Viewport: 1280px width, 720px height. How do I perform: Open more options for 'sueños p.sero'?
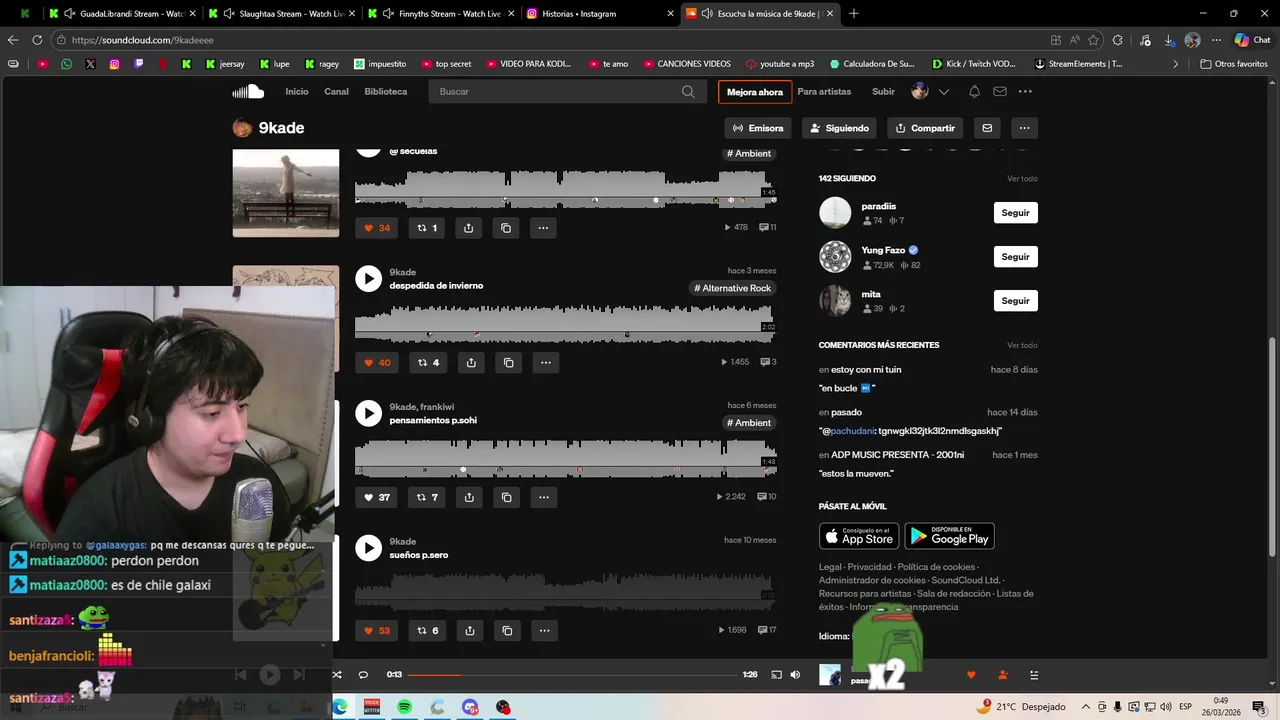pyautogui.click(x=544, y=630)
